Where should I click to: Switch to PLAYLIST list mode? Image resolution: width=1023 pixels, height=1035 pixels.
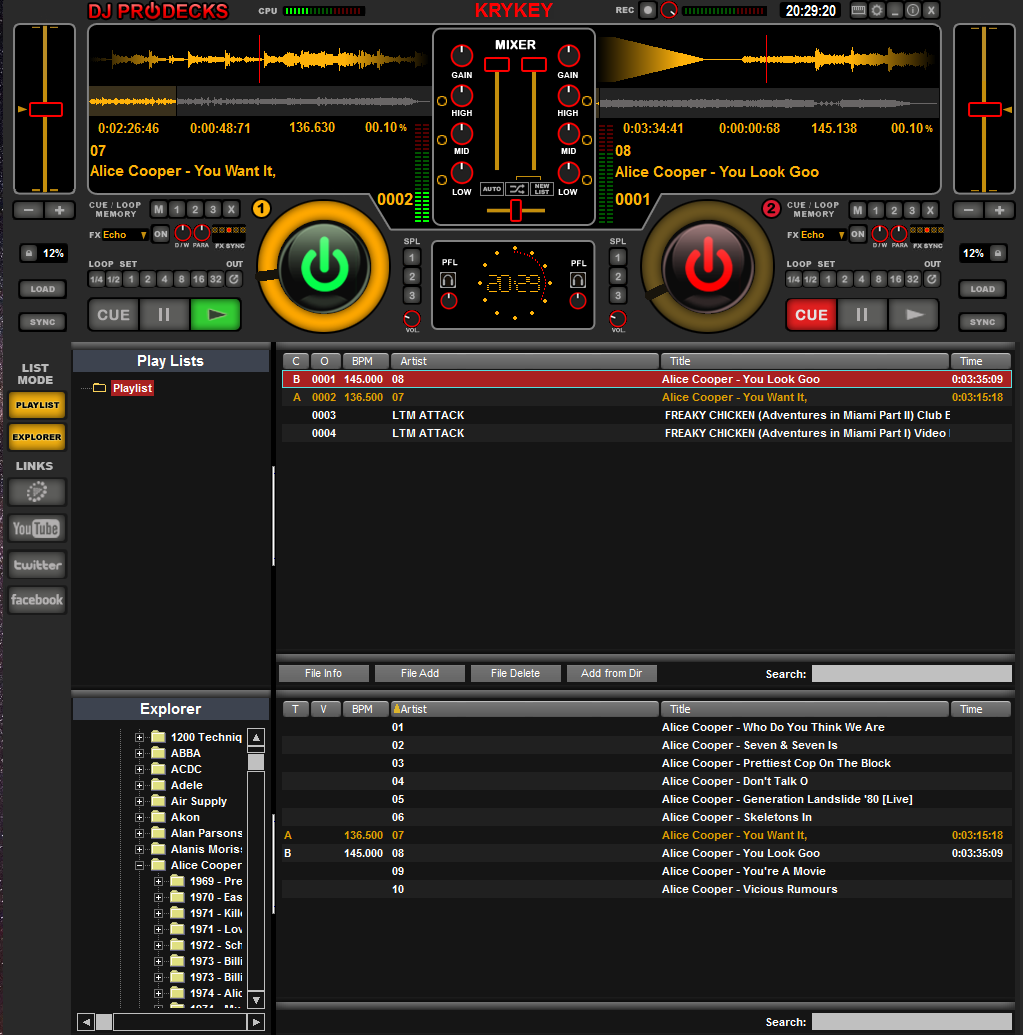point(37,405)
